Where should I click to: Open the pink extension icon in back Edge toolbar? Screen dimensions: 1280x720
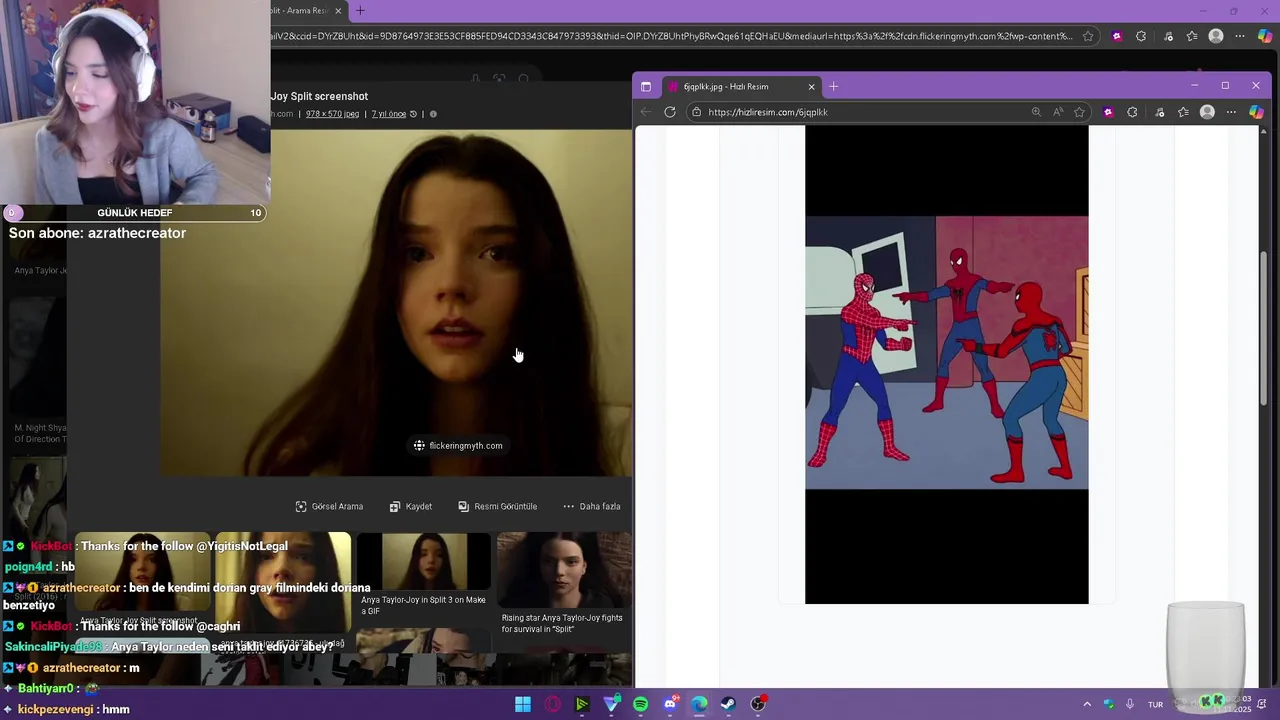[1117, 36]
